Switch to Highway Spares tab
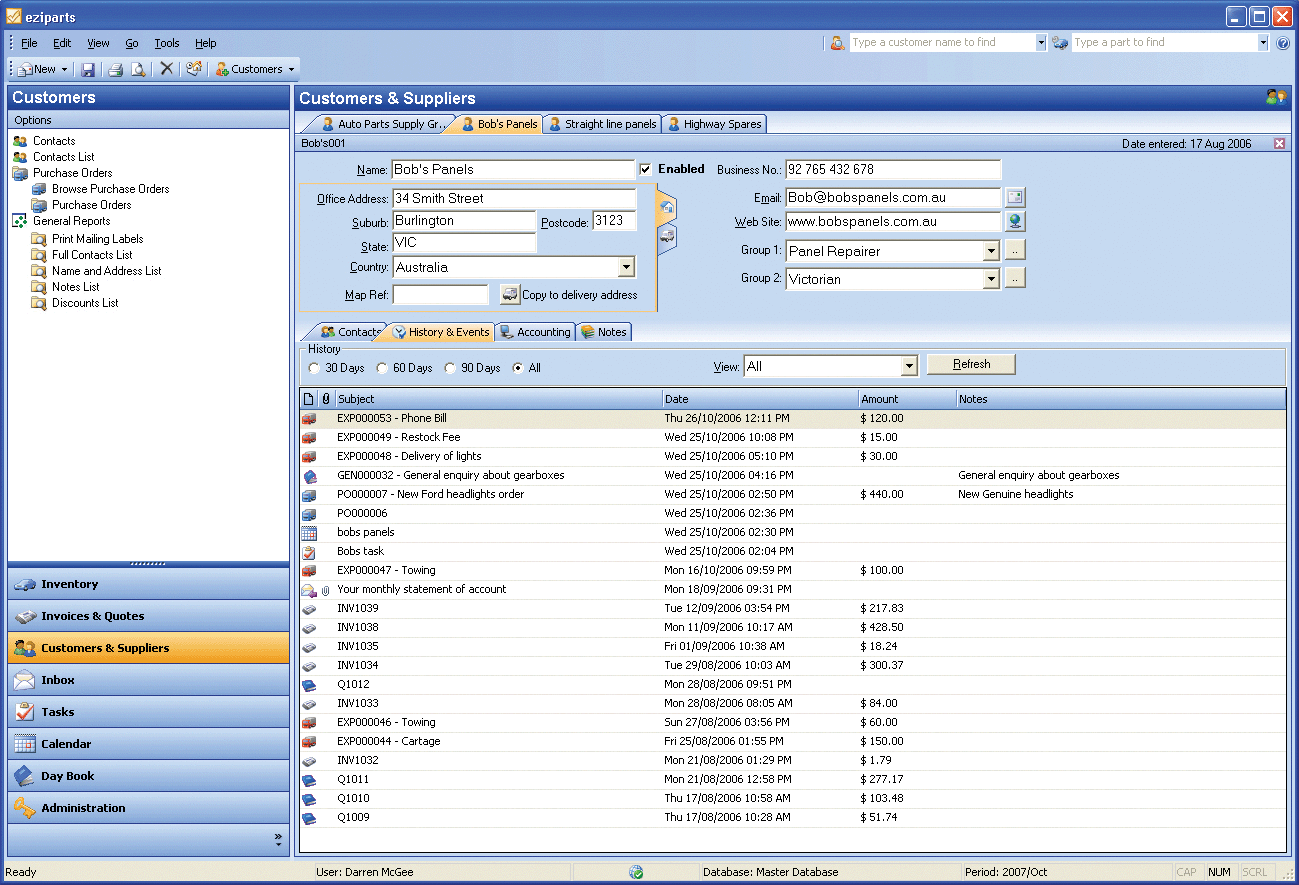 tap(714, 124)
